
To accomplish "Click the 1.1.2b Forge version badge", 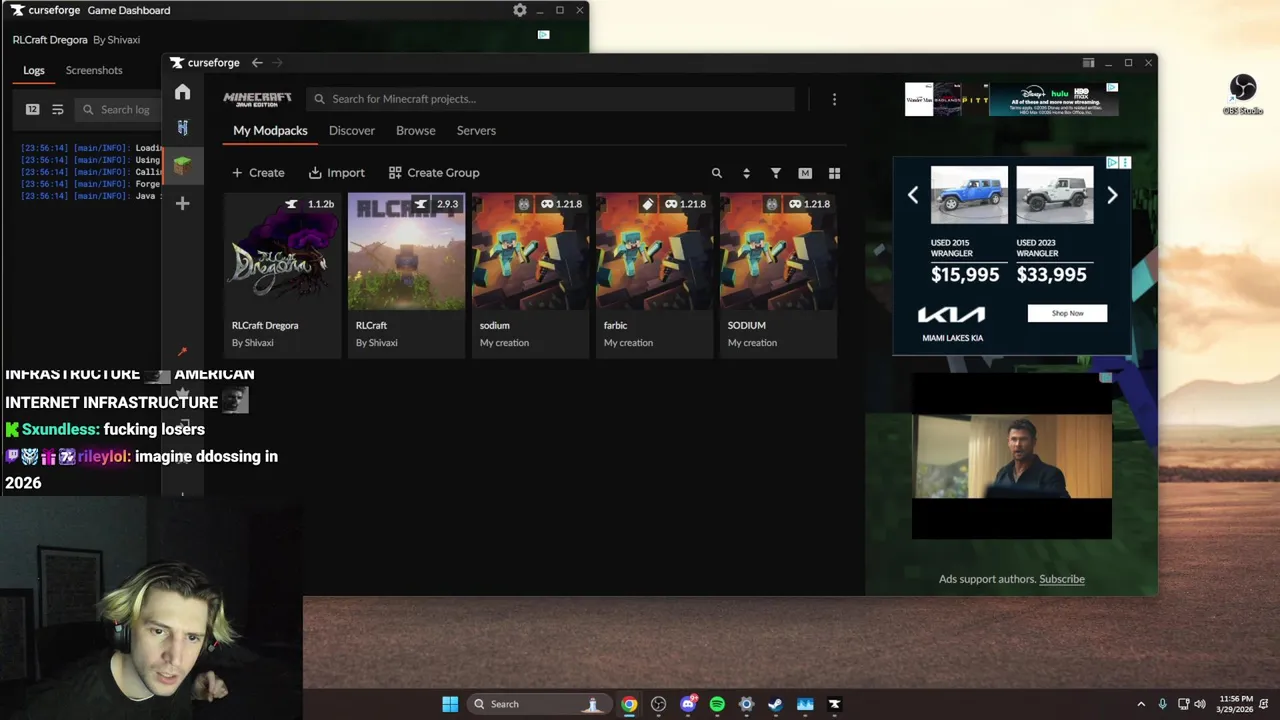I will click(x=310, y=204).
